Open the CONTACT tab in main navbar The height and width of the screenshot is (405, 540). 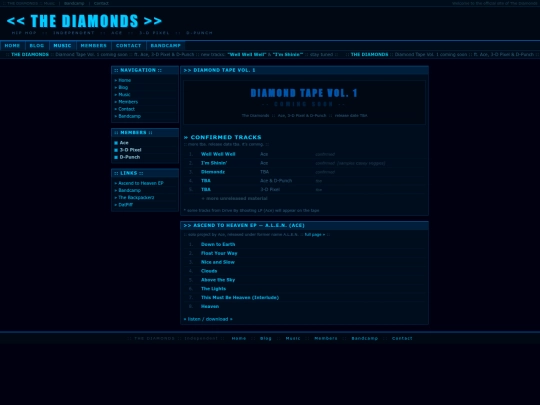[x=129, y=45]
